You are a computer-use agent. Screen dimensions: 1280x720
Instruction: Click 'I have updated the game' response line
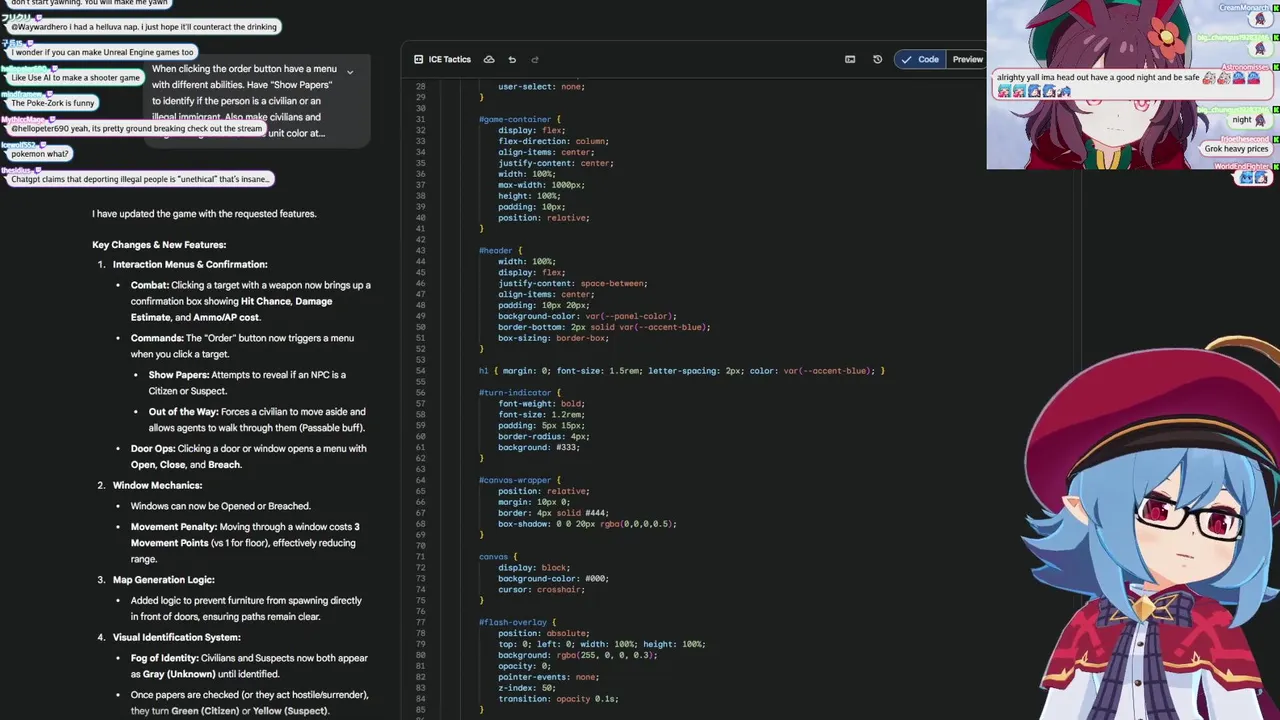coord(204,214)
